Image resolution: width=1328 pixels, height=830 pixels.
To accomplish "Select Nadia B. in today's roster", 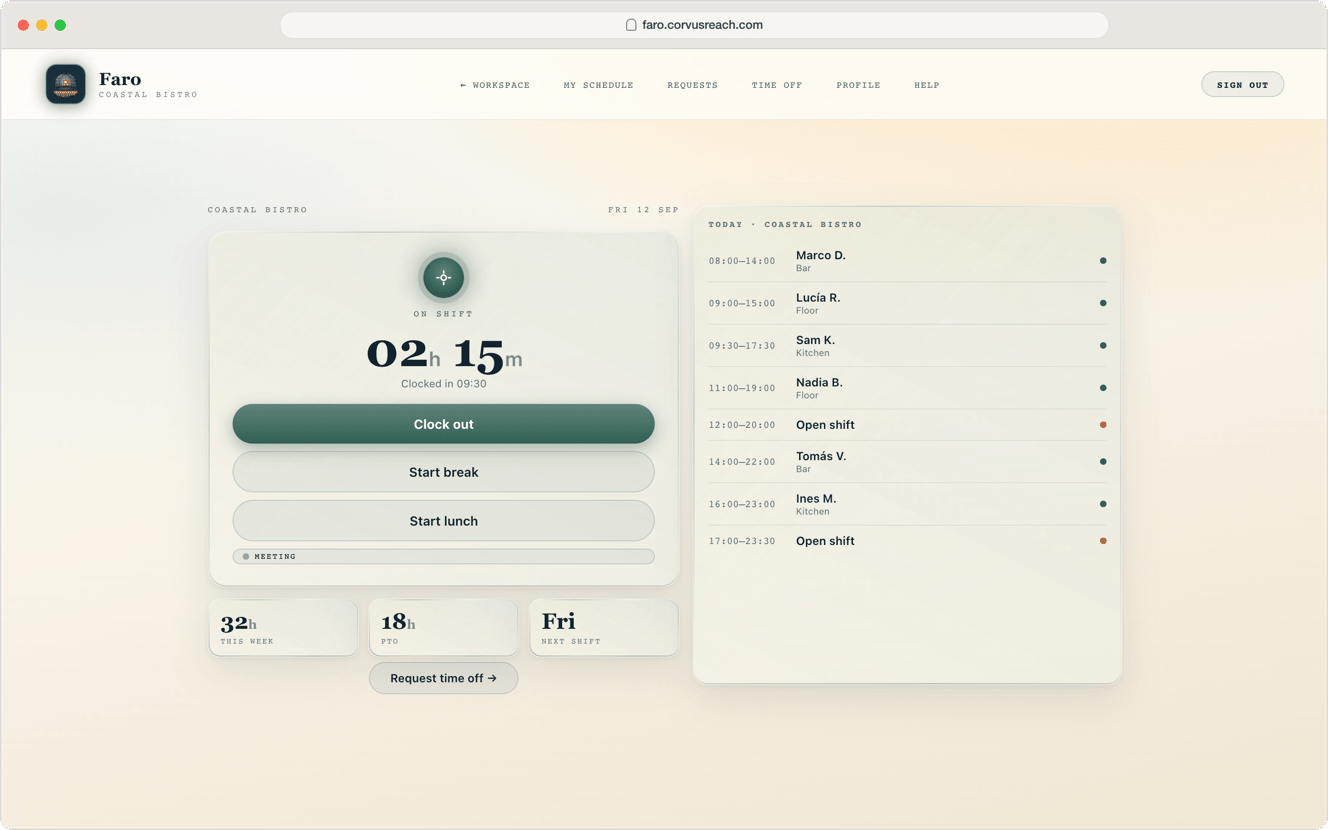I will click(819, 382).
